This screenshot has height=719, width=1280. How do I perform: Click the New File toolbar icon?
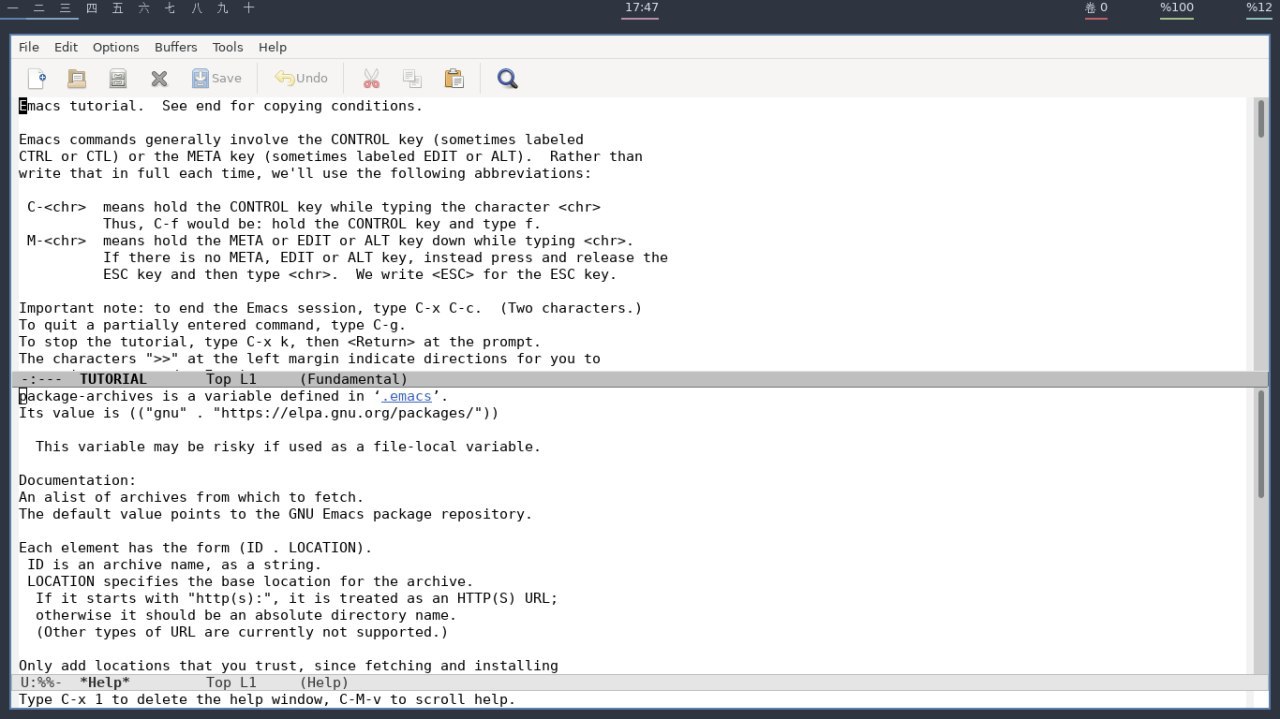click(36, 78)
